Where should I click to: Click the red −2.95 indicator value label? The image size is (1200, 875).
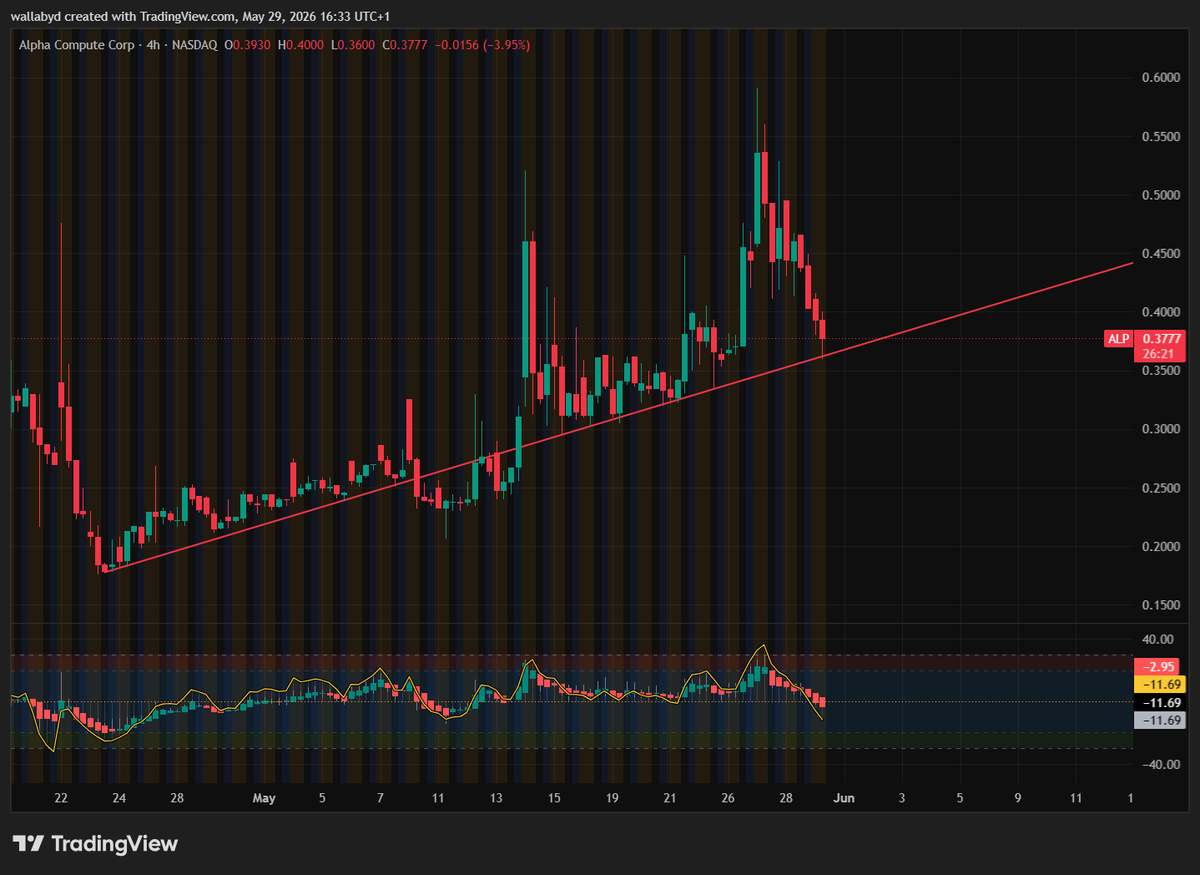tap(1159, 666)
